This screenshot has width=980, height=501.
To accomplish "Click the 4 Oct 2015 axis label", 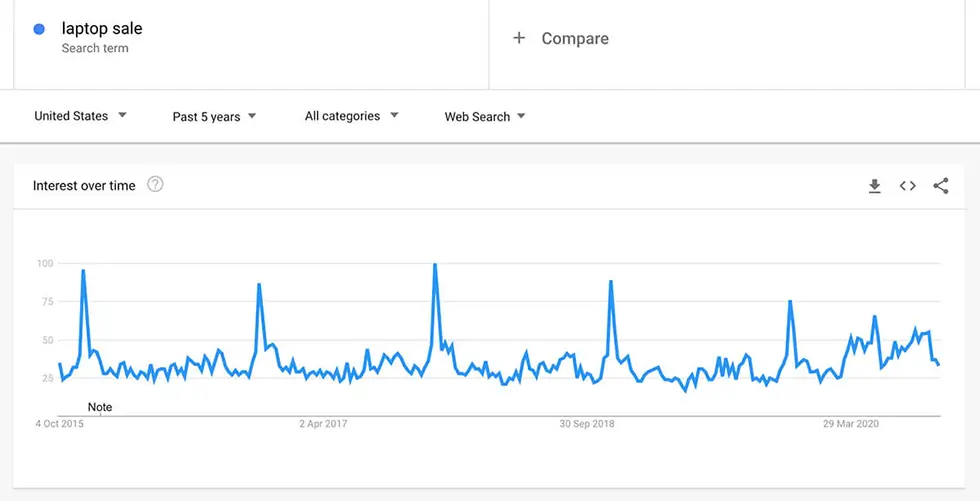I will coord(59,424).
